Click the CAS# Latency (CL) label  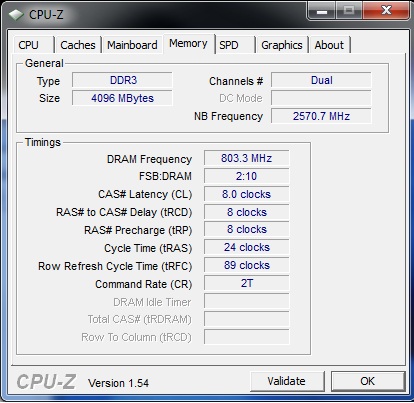click(x=145, y=194)
